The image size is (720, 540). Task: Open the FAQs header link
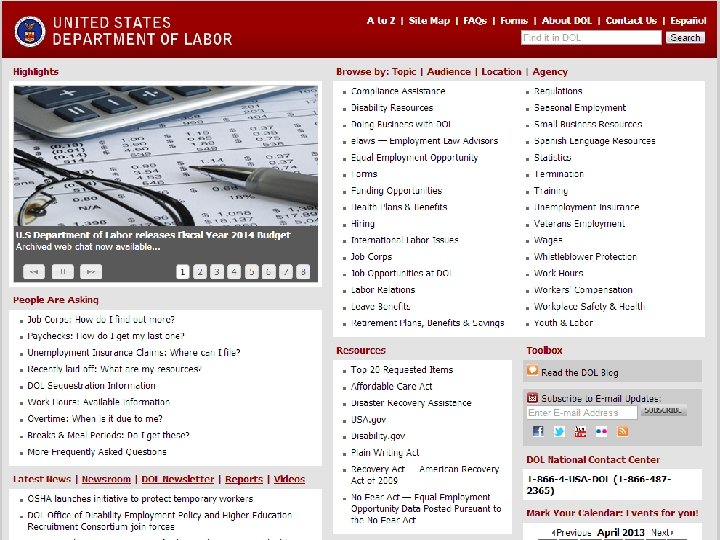click(475, 21)
